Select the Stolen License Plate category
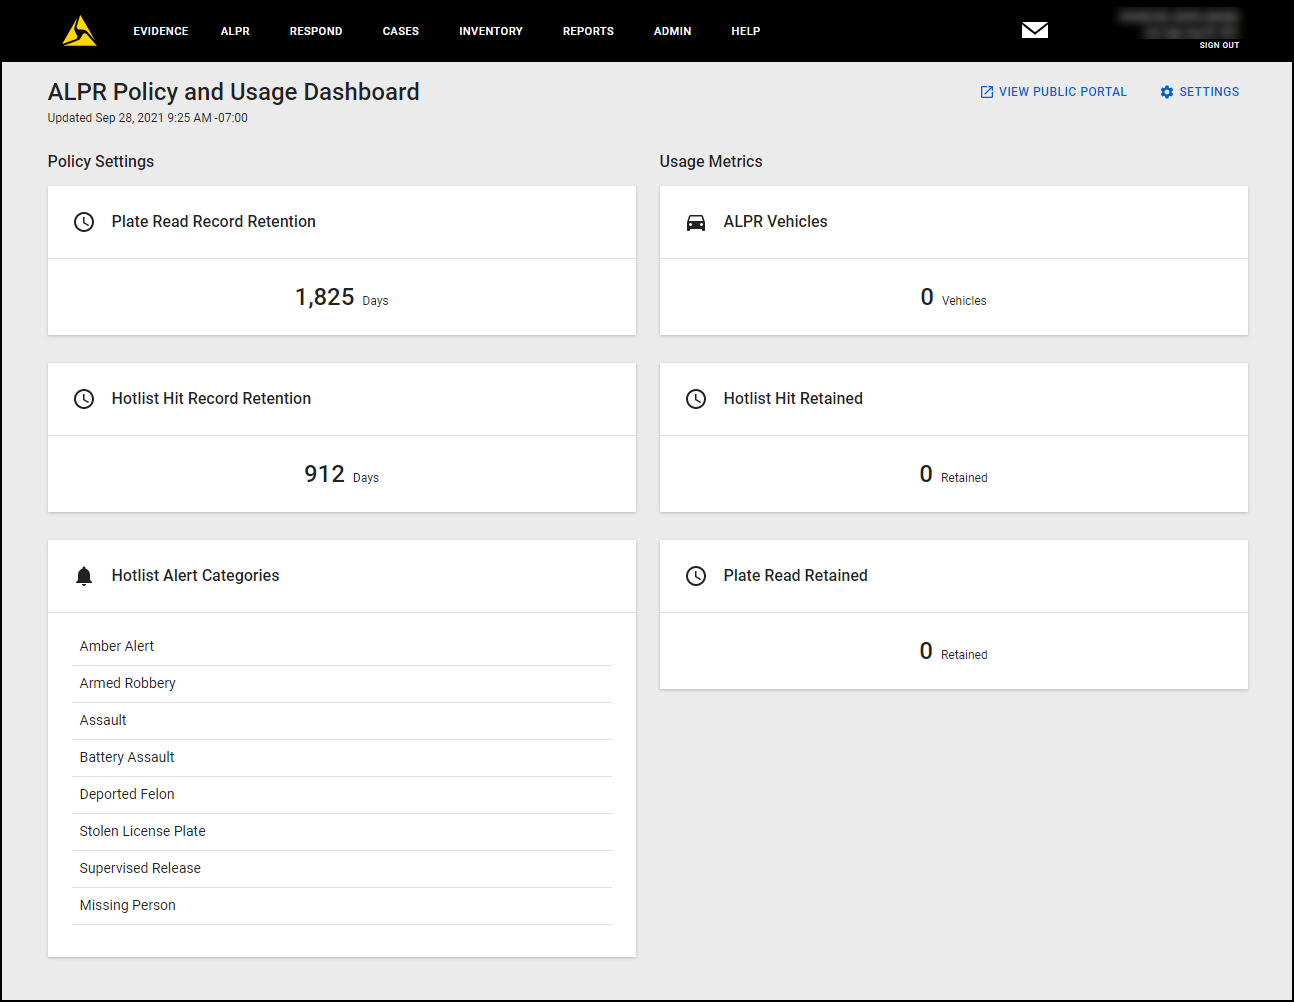1294x1002 pixels. tap(142, 831)
